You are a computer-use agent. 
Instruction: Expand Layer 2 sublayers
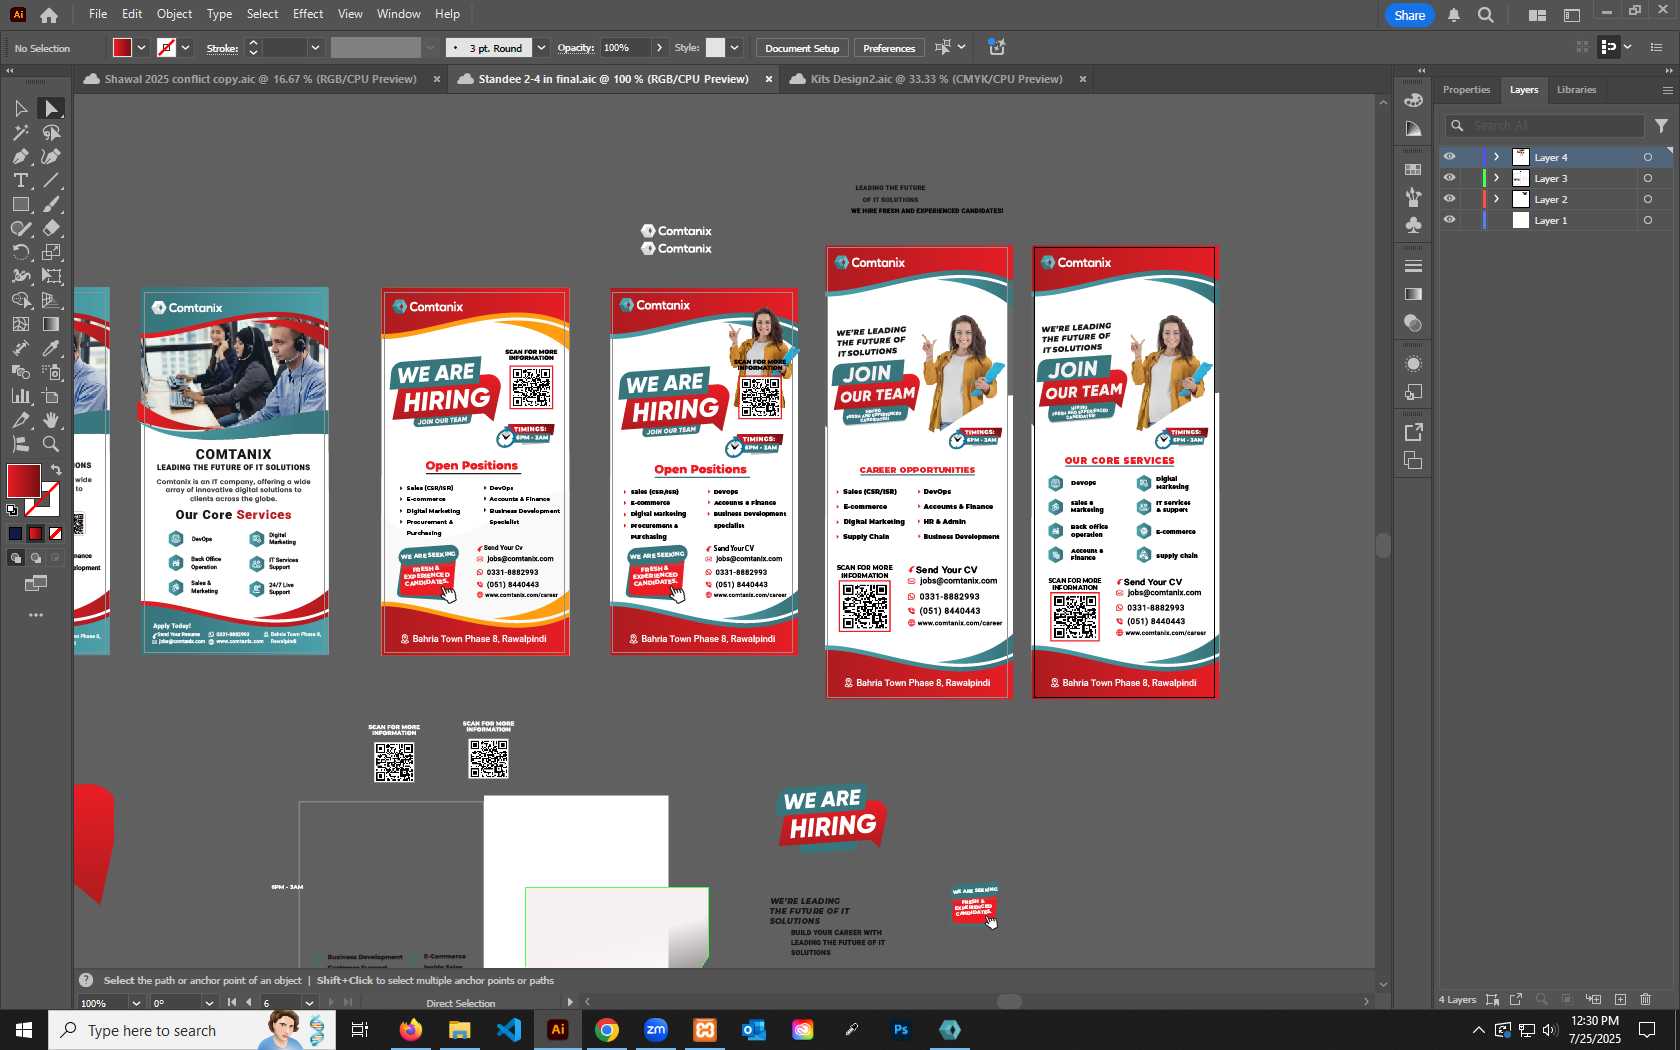pyautogui.click(x=1496, y=199)
